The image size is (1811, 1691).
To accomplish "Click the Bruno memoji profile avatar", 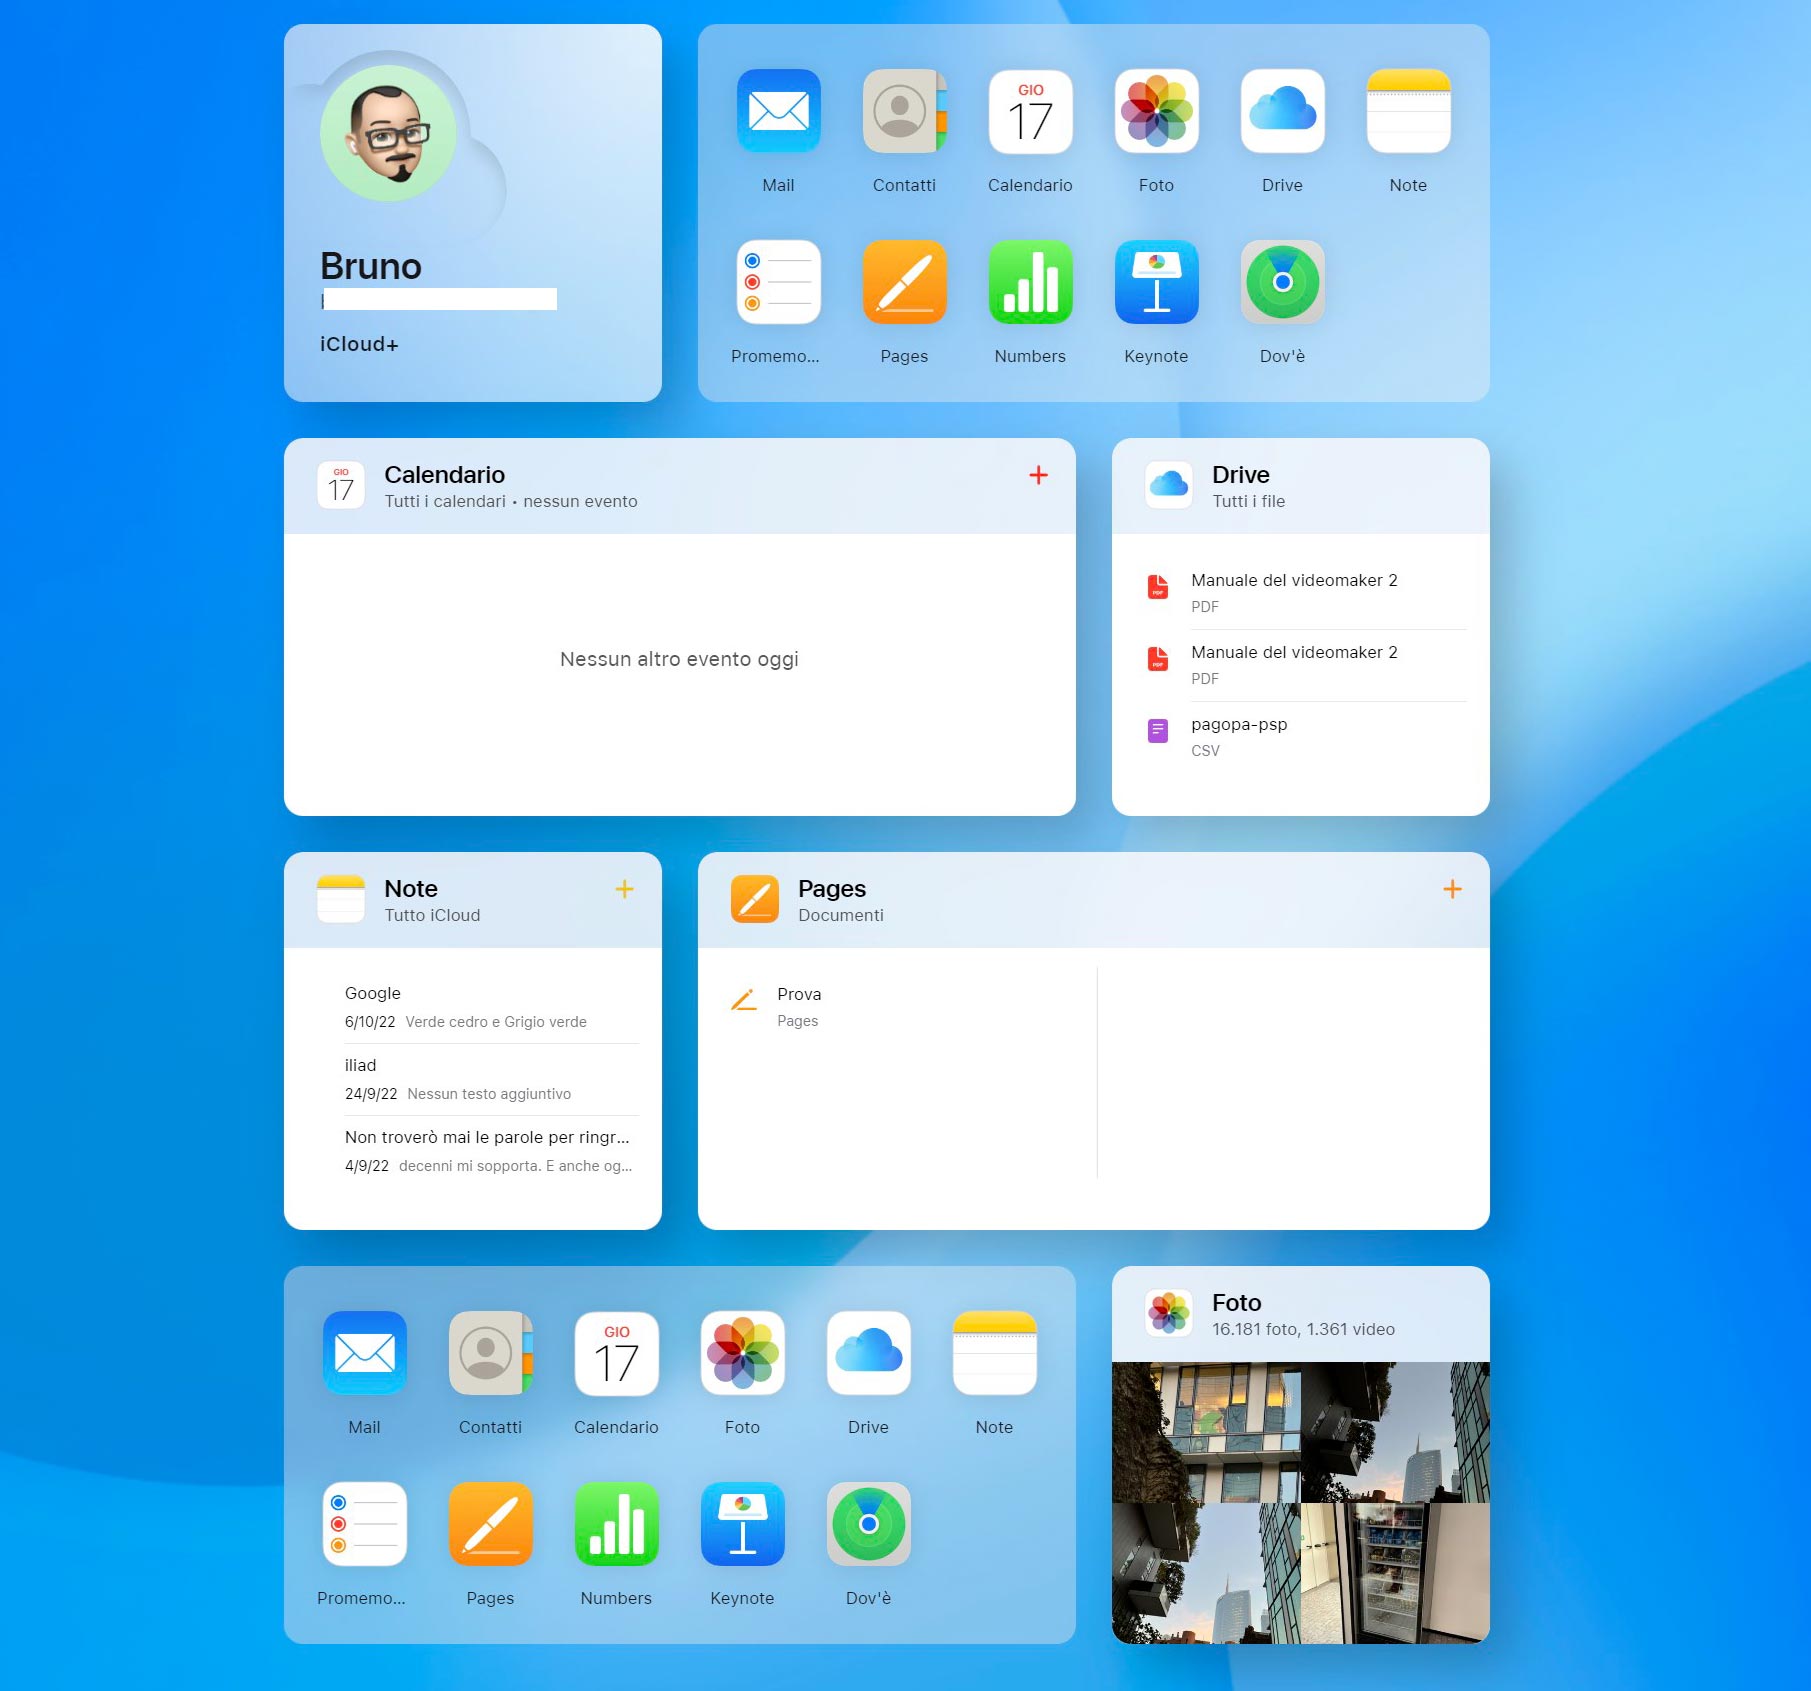I will tap(388, 133).
